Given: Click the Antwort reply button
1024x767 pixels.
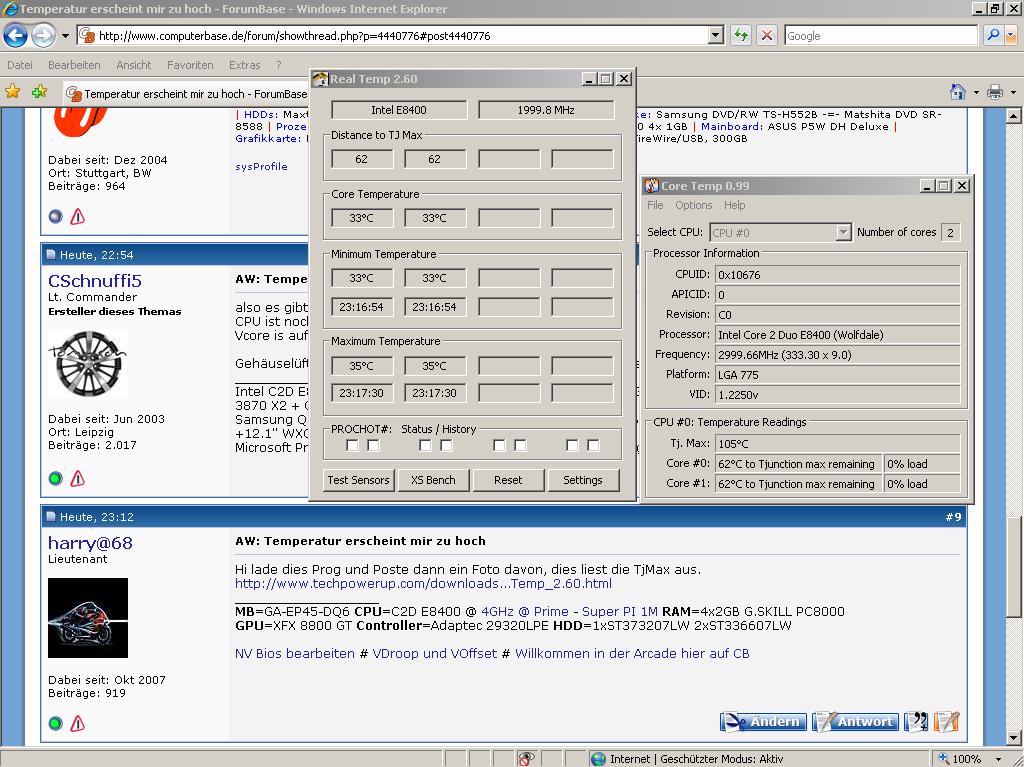Looking at the screenshot, I should coord(855,721).
